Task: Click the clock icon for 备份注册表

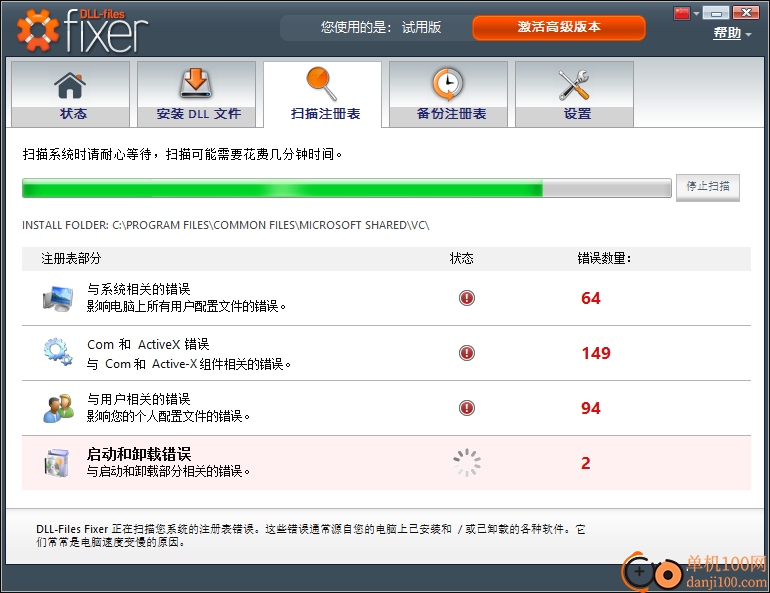Action: click(447, 84)
